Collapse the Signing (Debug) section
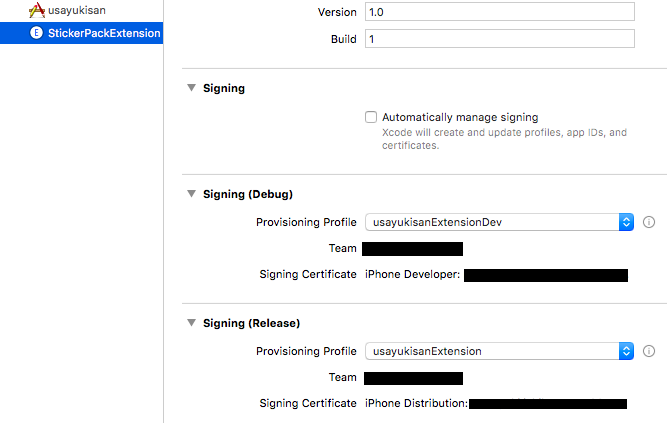 [x=191, y=194]
